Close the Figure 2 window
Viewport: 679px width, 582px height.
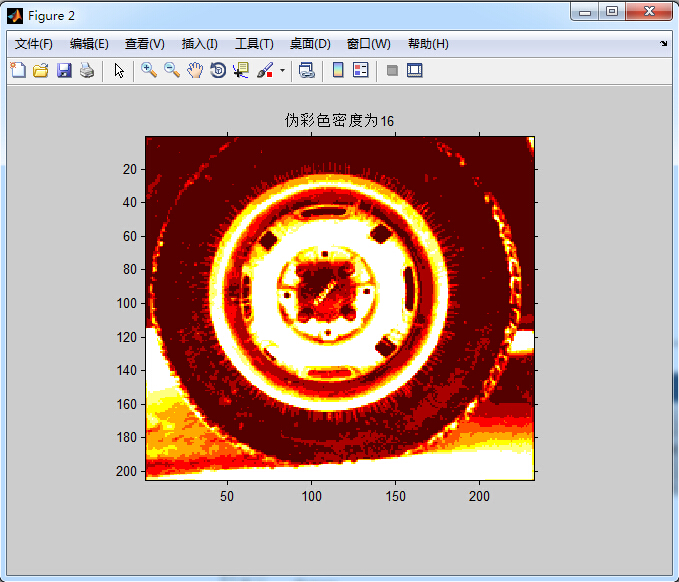click(x=649, y=12)
